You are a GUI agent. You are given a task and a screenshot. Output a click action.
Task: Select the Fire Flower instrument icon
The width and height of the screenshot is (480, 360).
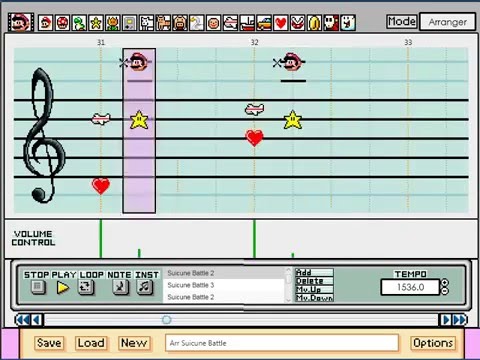(x=112, y=23)
